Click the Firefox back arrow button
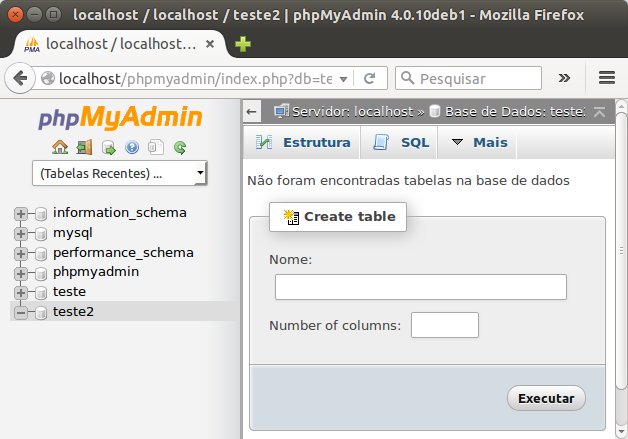 (19, 78)
